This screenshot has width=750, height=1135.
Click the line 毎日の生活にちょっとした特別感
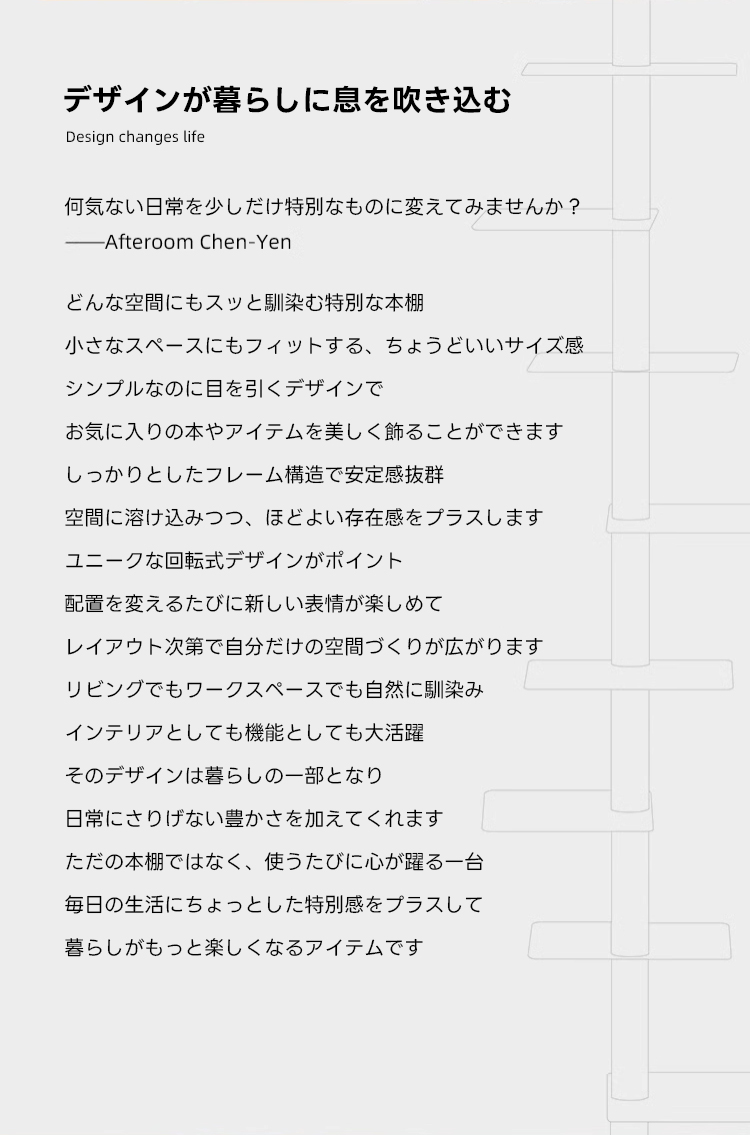(274, 905)
